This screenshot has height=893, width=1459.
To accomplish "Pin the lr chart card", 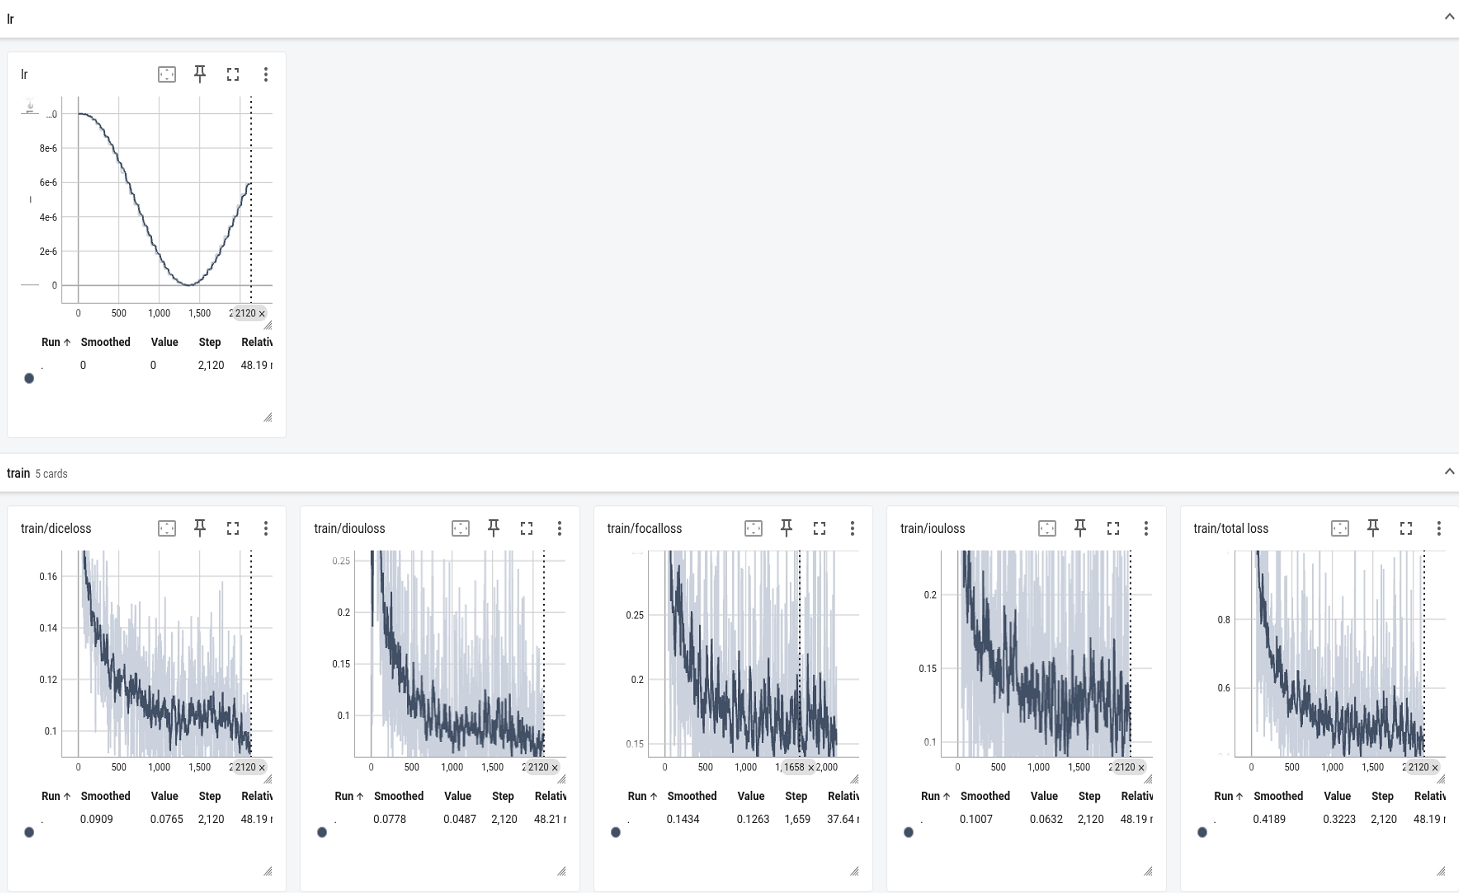I will 200,74.
